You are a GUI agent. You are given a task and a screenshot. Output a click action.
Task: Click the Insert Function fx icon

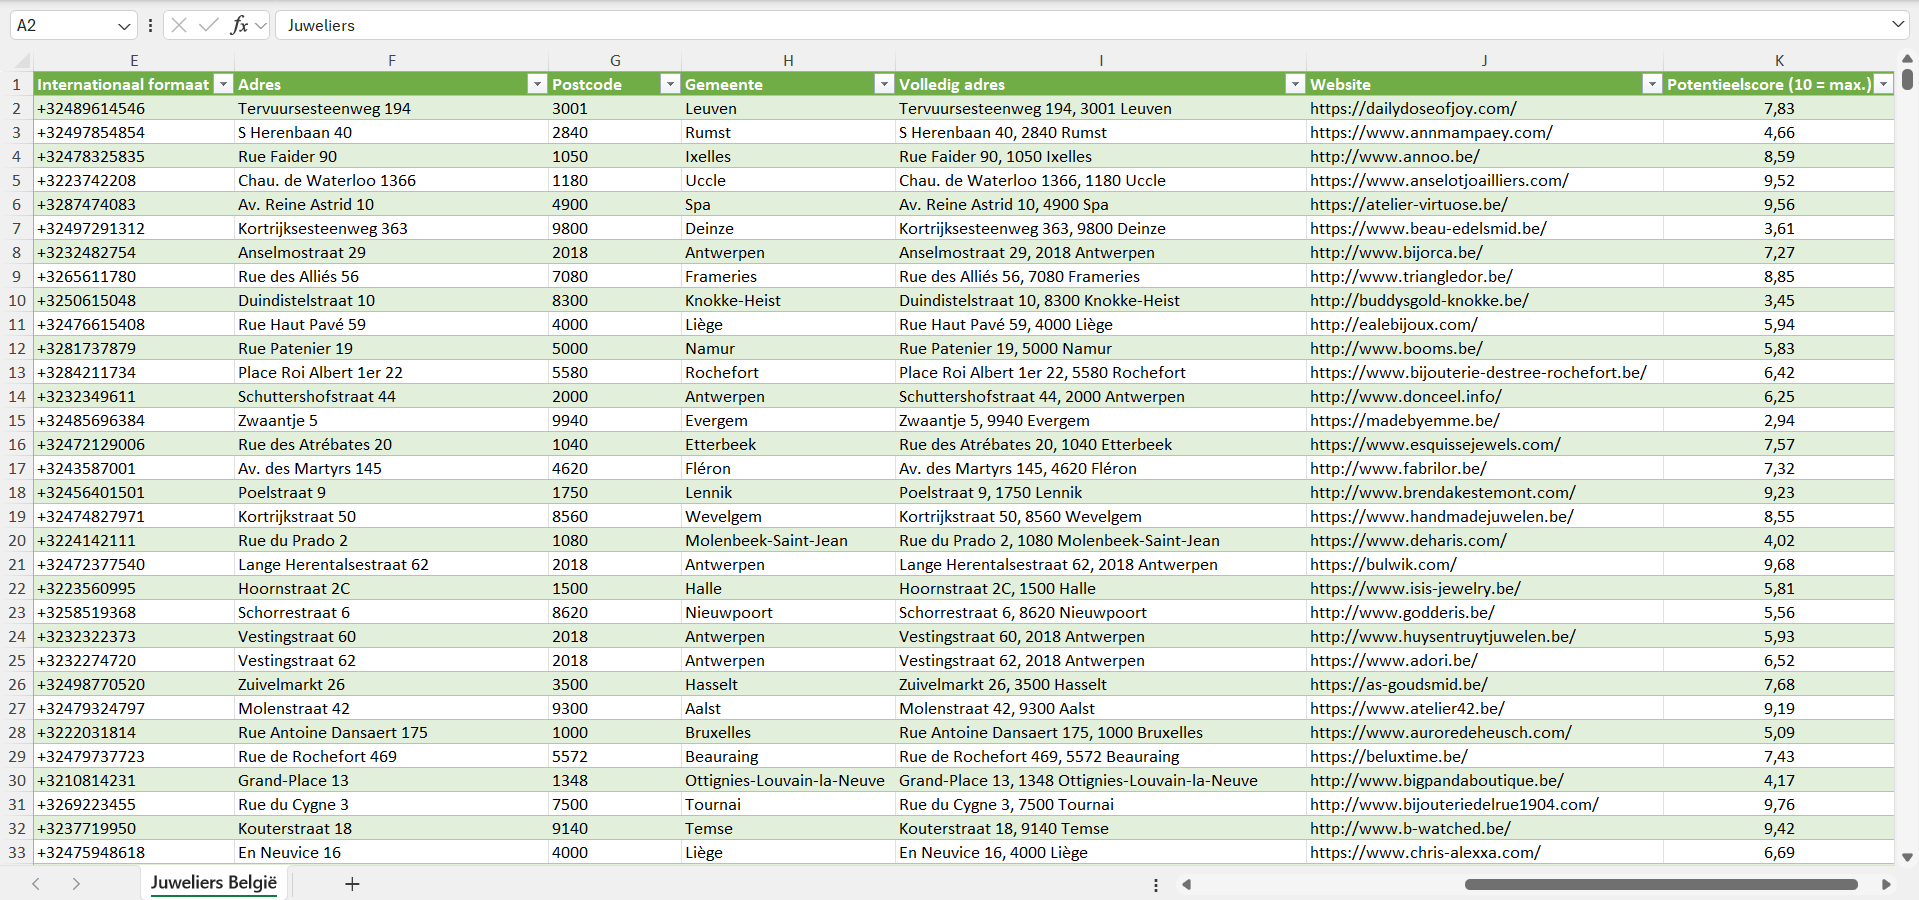coord(239,25)
